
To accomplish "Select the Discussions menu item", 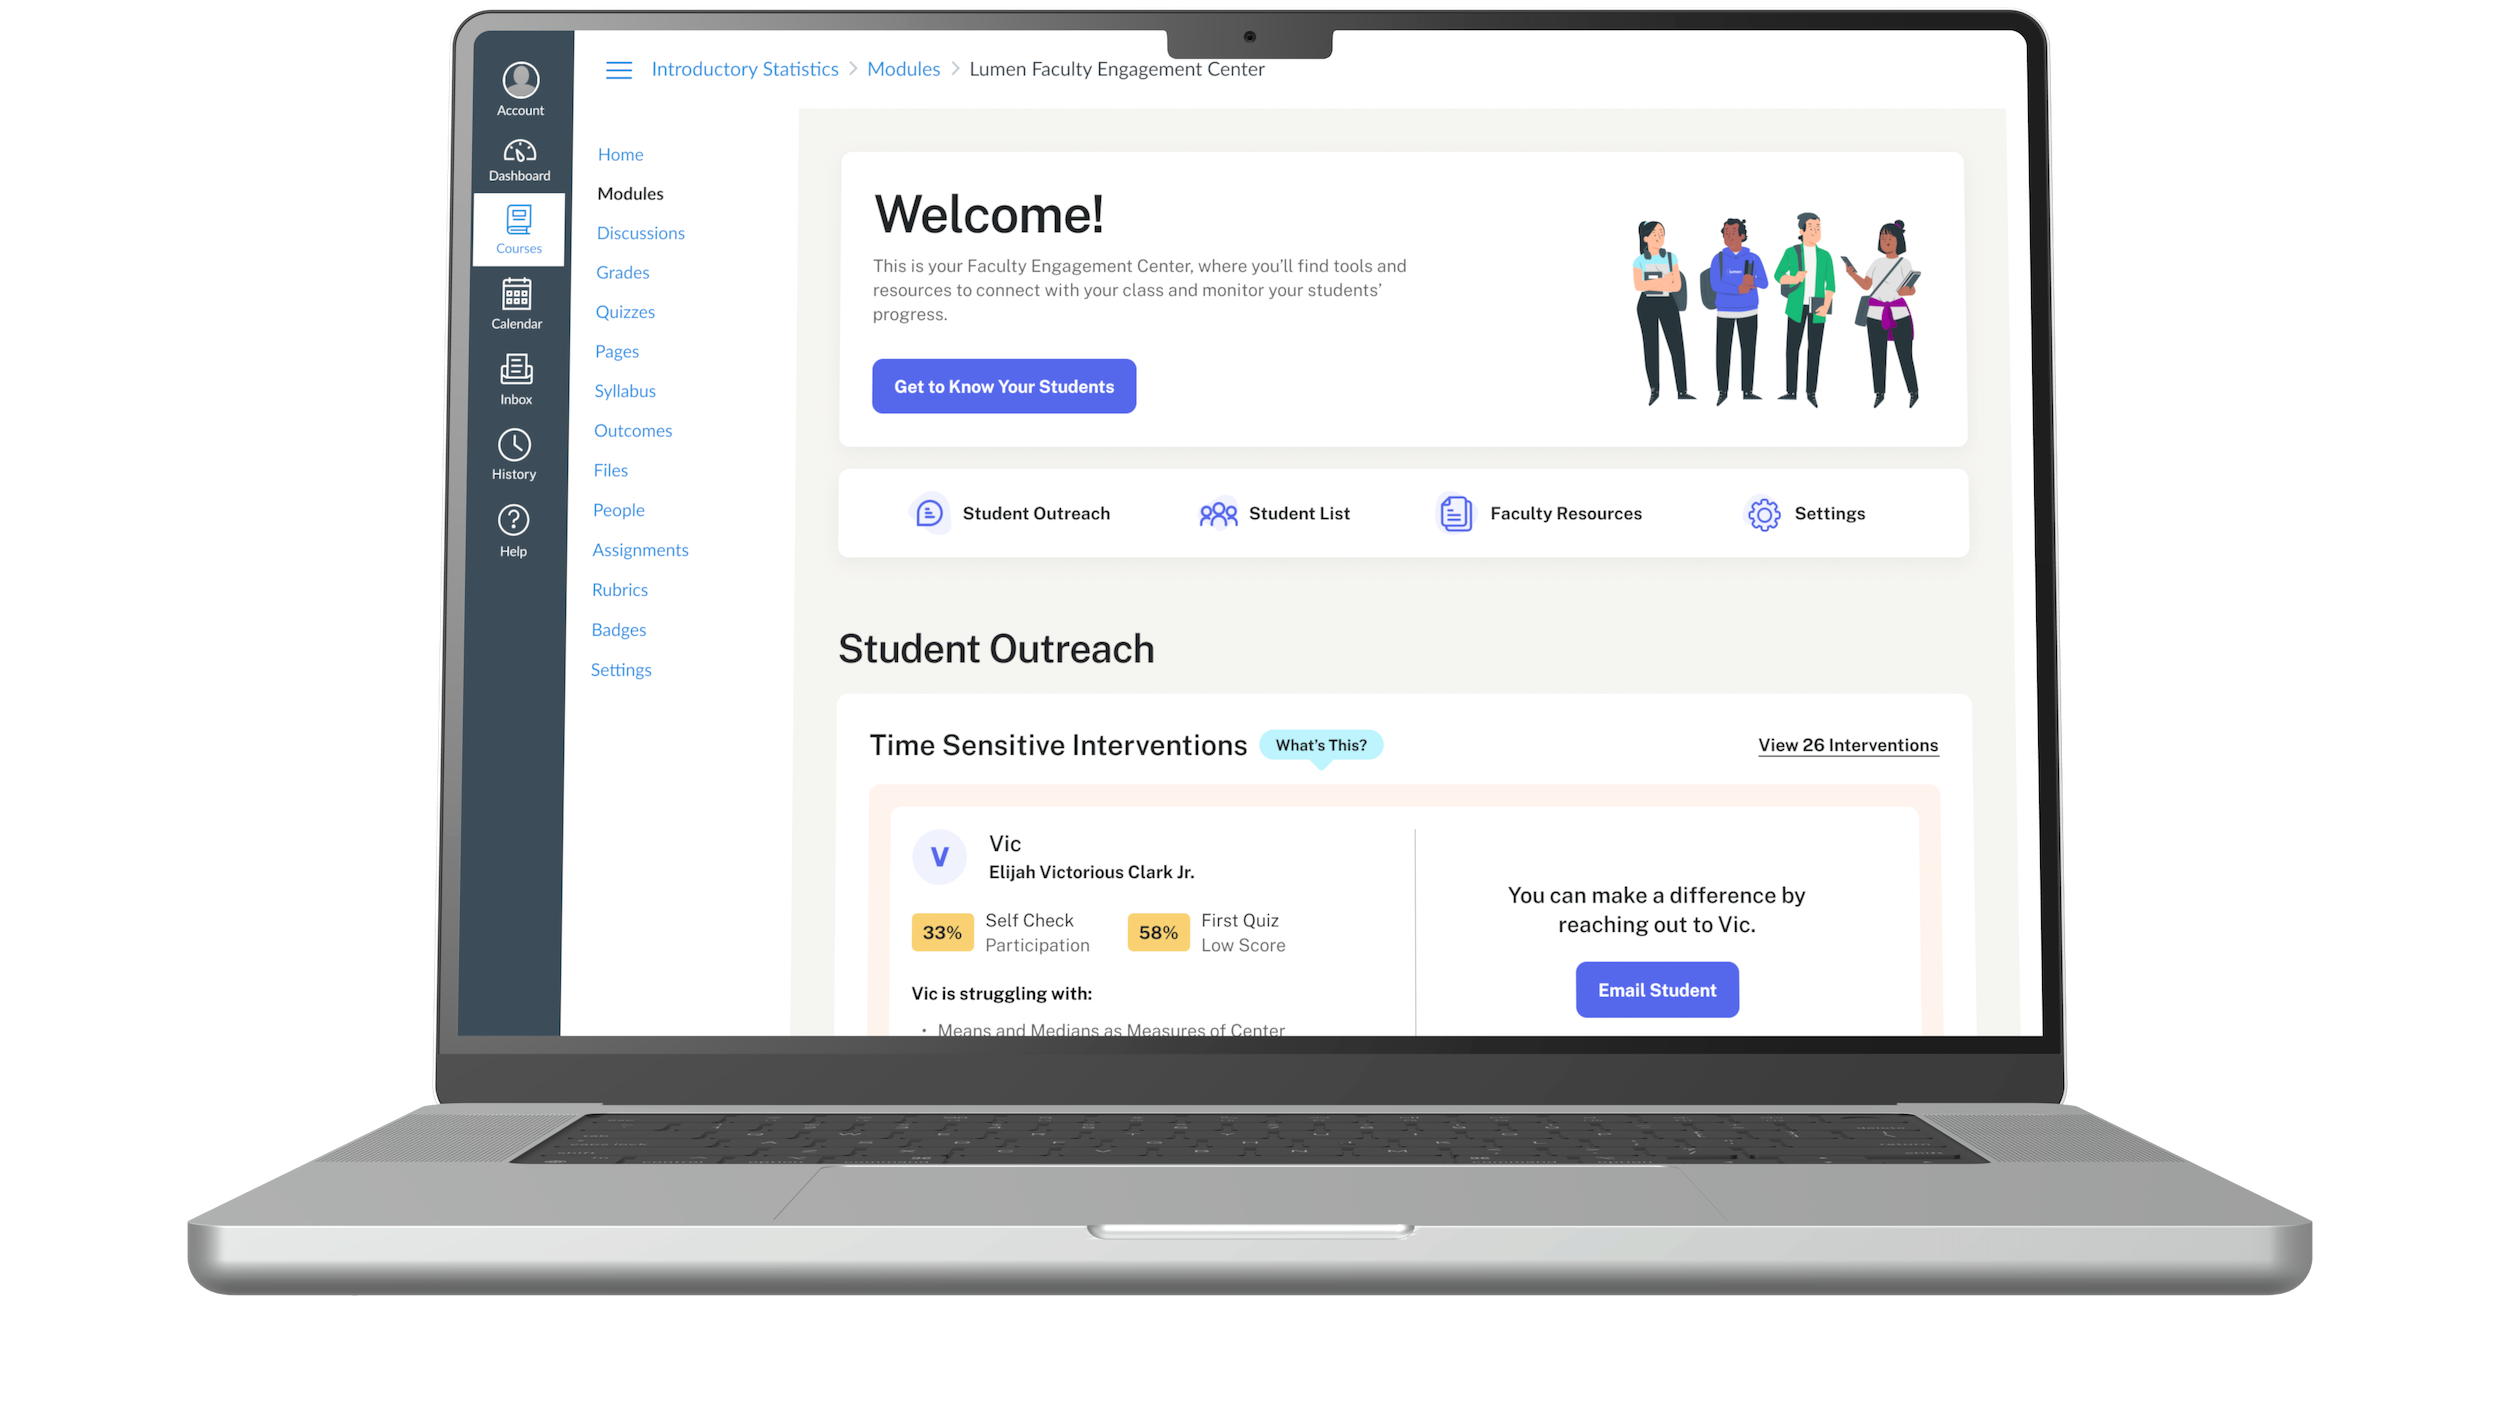I will click(x=640, y=232).
